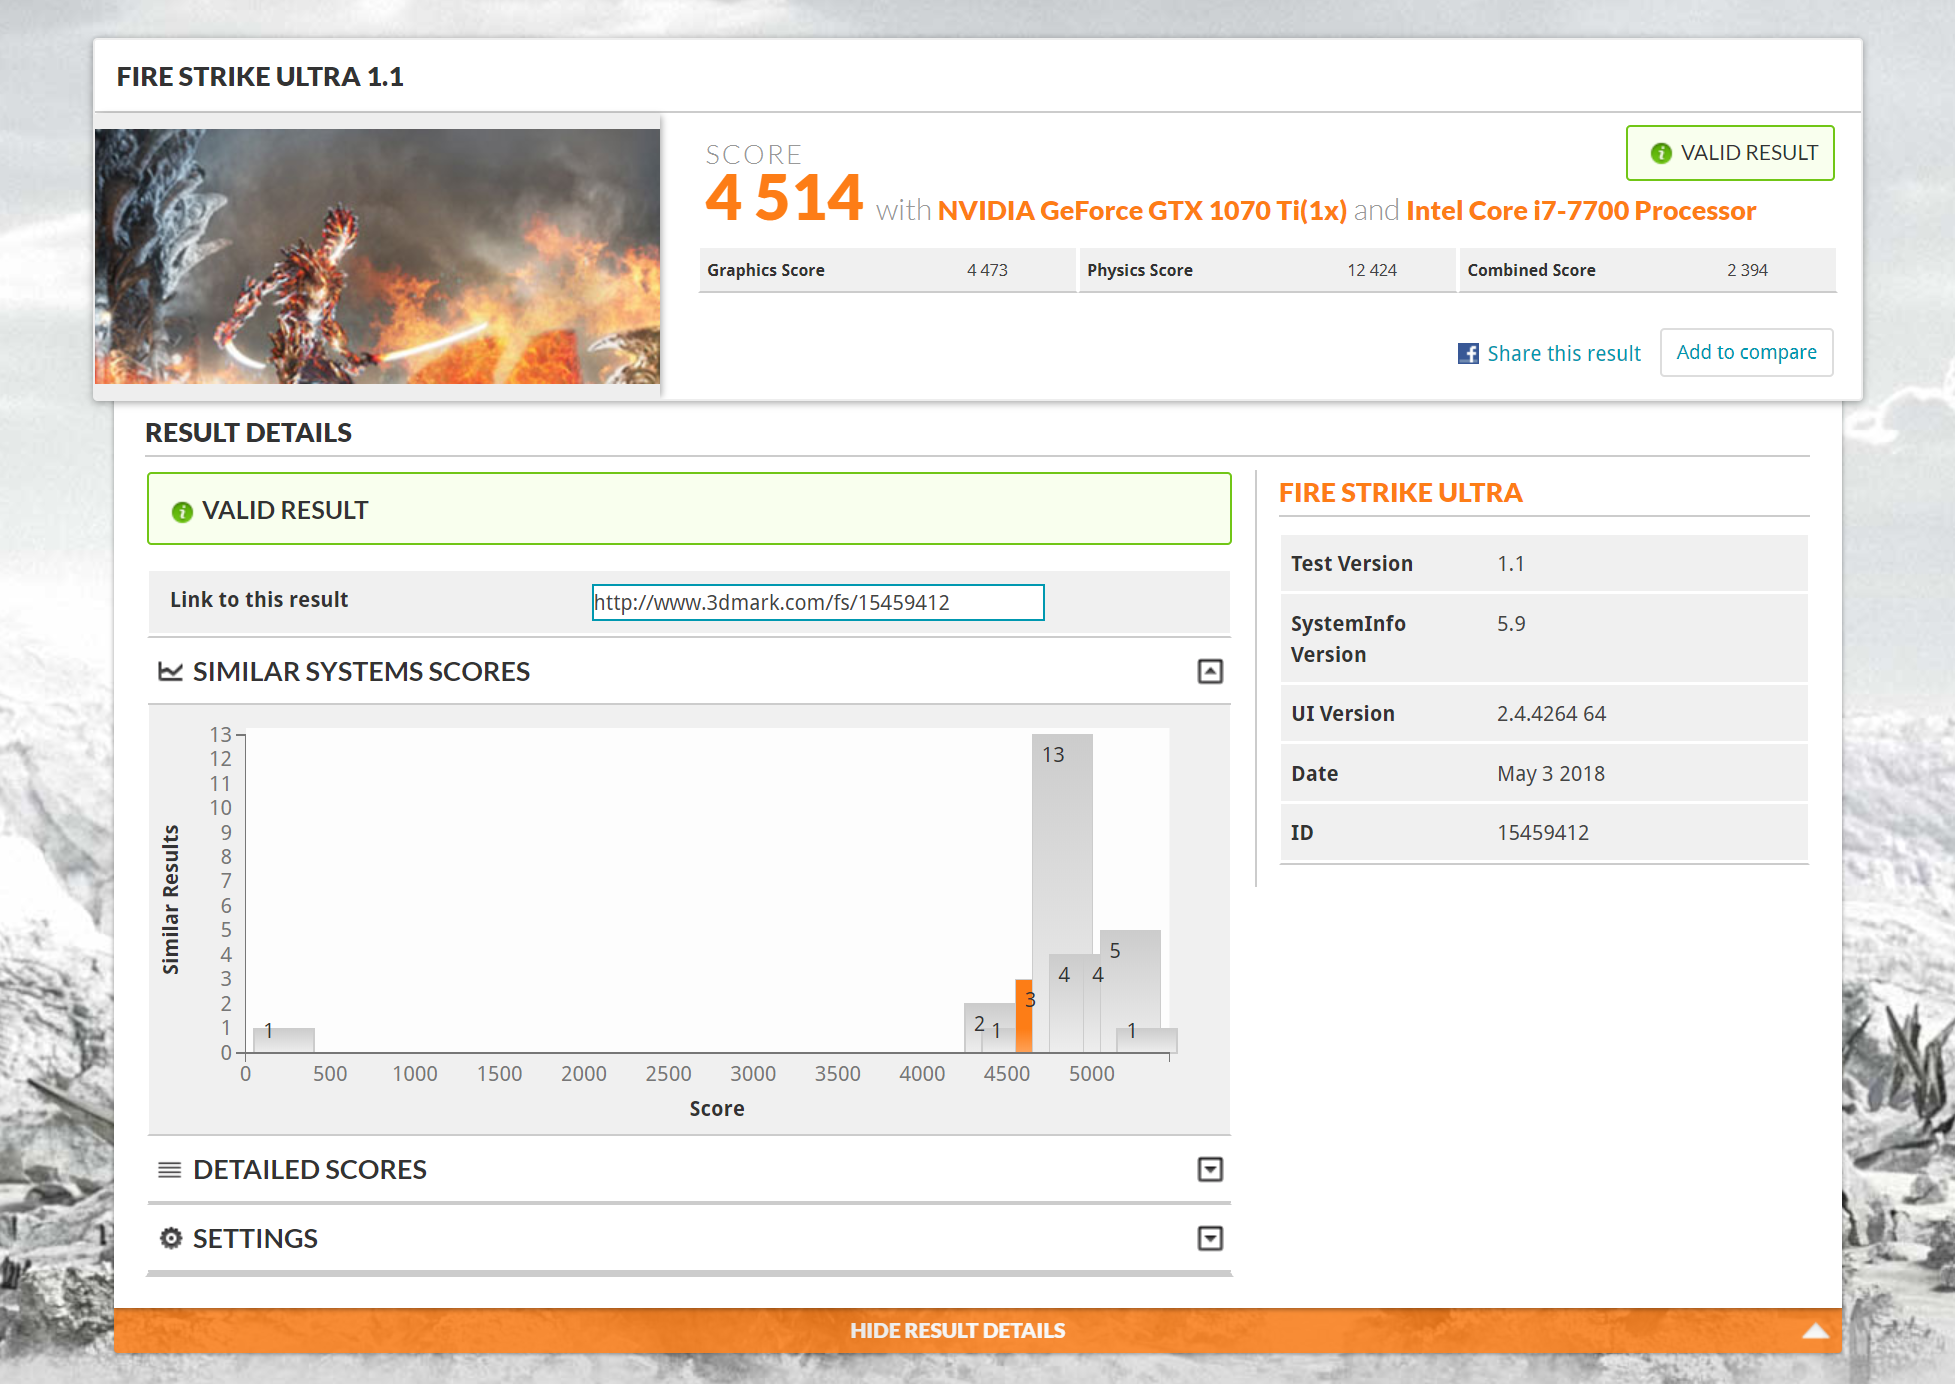
Task: Click Hide Result Details bar
Action: (957, 1331)
